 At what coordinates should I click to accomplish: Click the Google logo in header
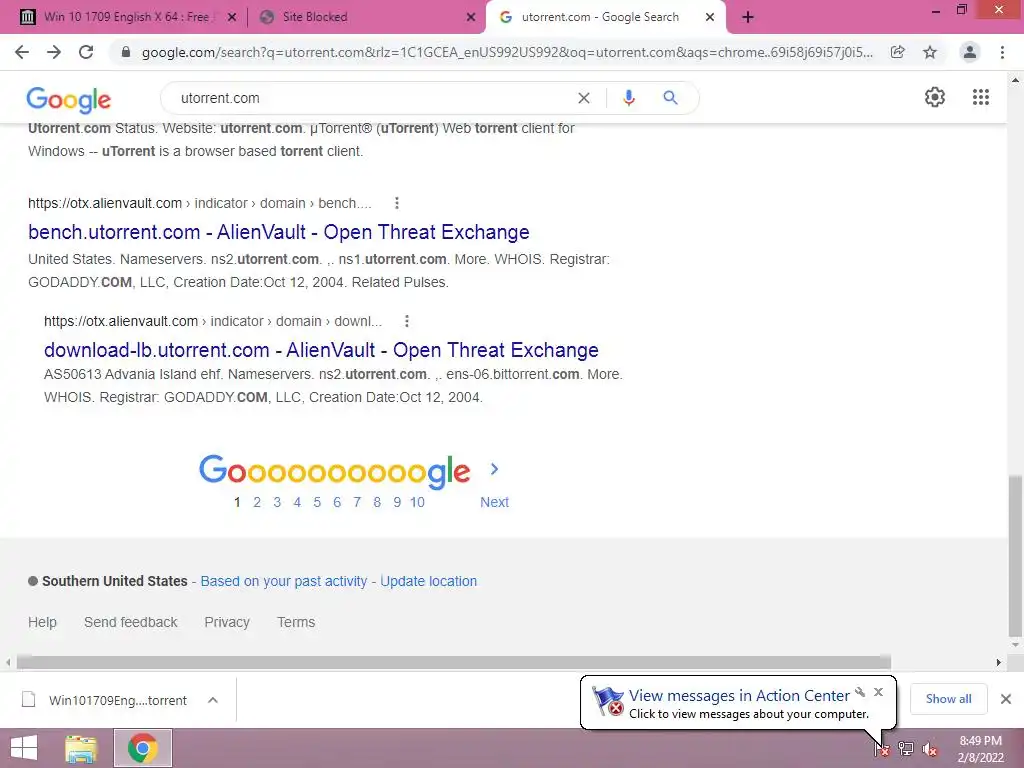coord(69,99)
